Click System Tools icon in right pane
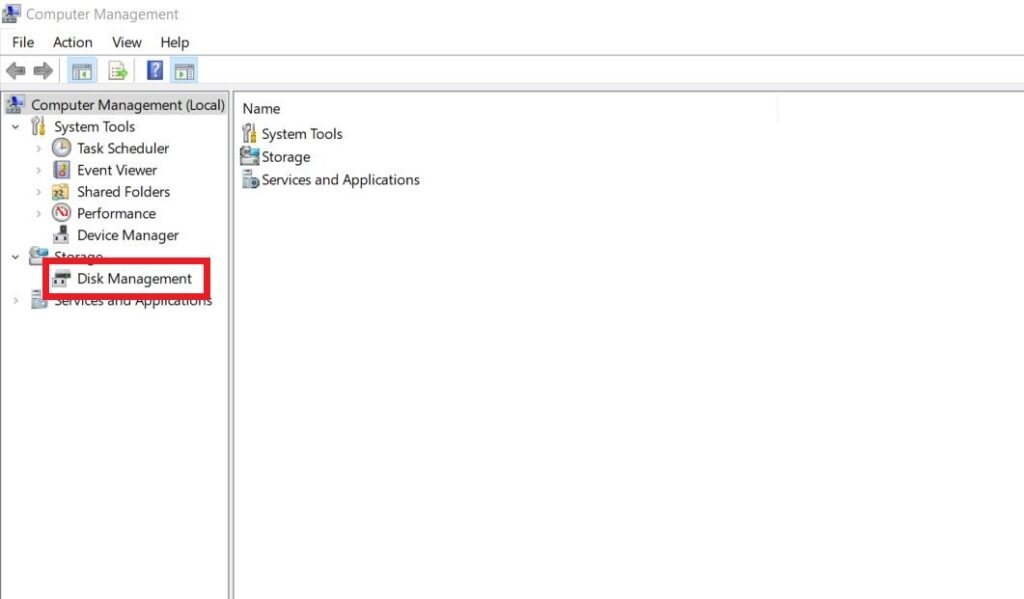 (249, 133)
